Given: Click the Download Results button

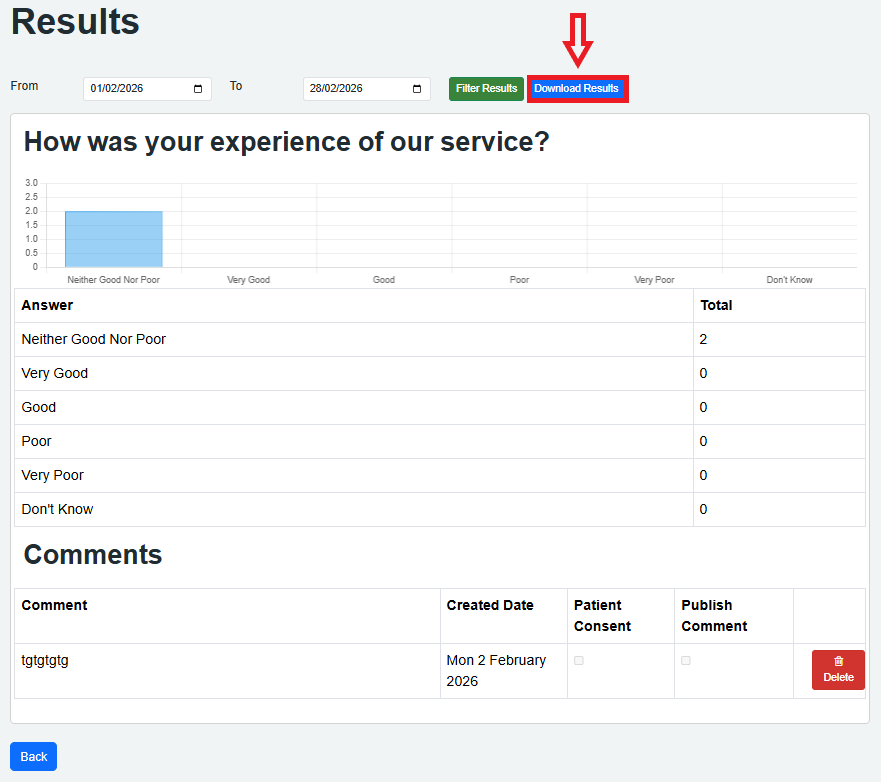Looking at the screenshot, I should point(577,89).
